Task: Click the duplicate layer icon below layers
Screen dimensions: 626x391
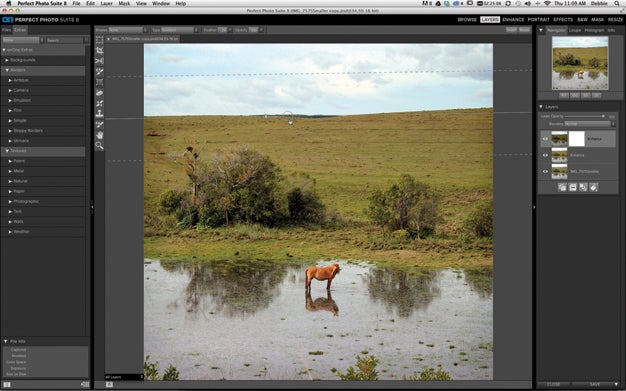Action: pos(583,187)
